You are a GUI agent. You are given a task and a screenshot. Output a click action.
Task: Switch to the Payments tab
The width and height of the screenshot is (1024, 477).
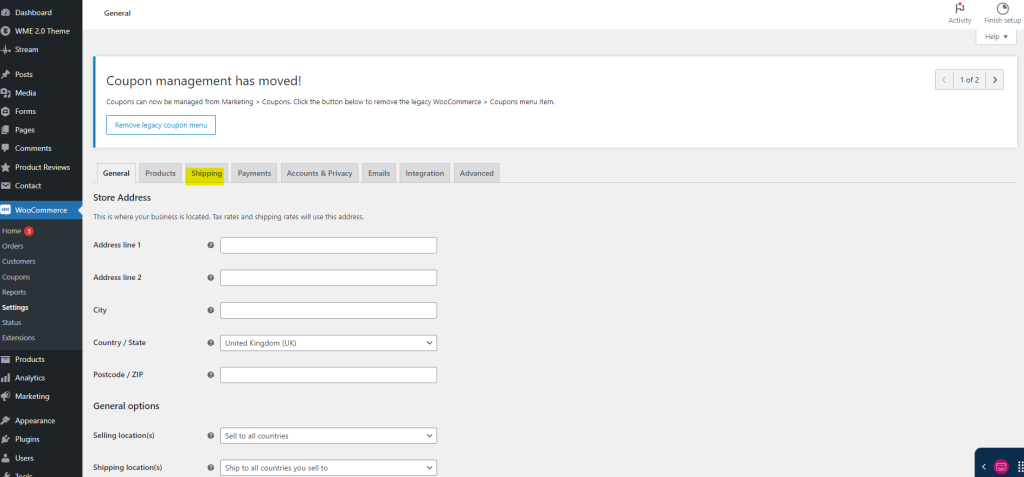pos(254,173)
